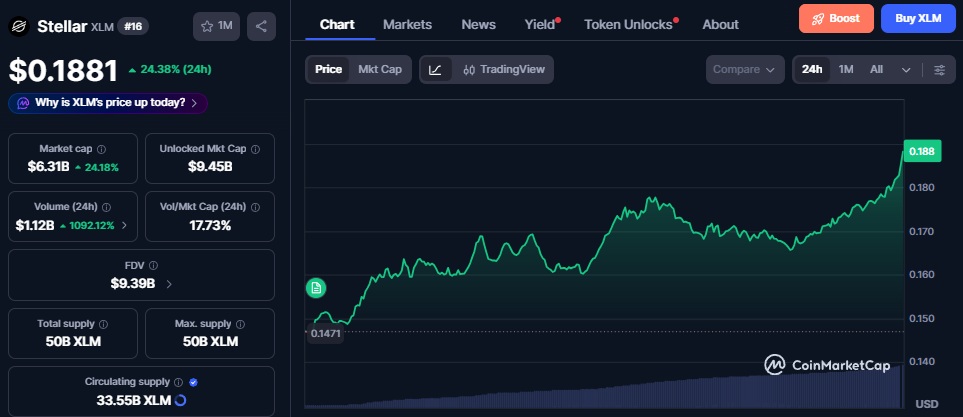Select the 24h time range
Viewport: 963px width, 417px height.
(812, 69)
